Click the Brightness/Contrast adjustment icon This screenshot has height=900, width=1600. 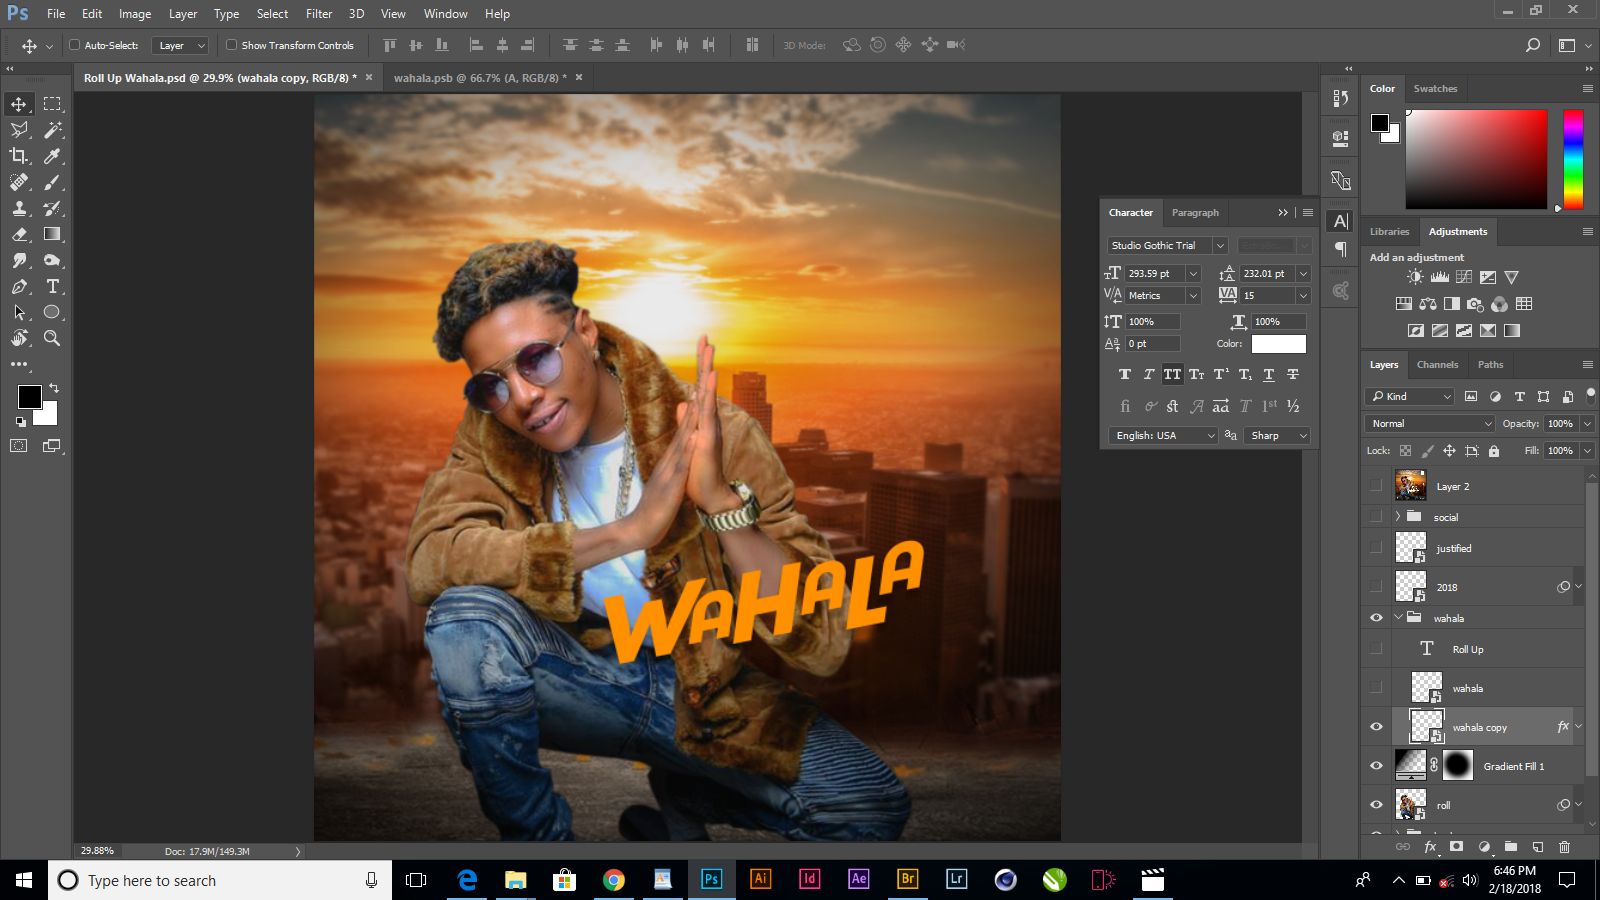(1415, 277)
